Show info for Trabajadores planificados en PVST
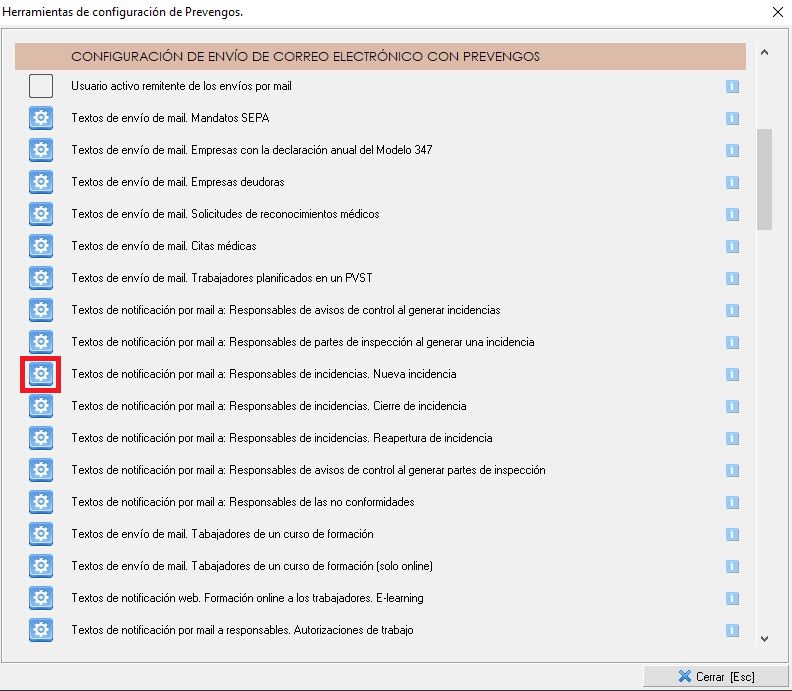The image size is (792, 691). tap(732, 278)
